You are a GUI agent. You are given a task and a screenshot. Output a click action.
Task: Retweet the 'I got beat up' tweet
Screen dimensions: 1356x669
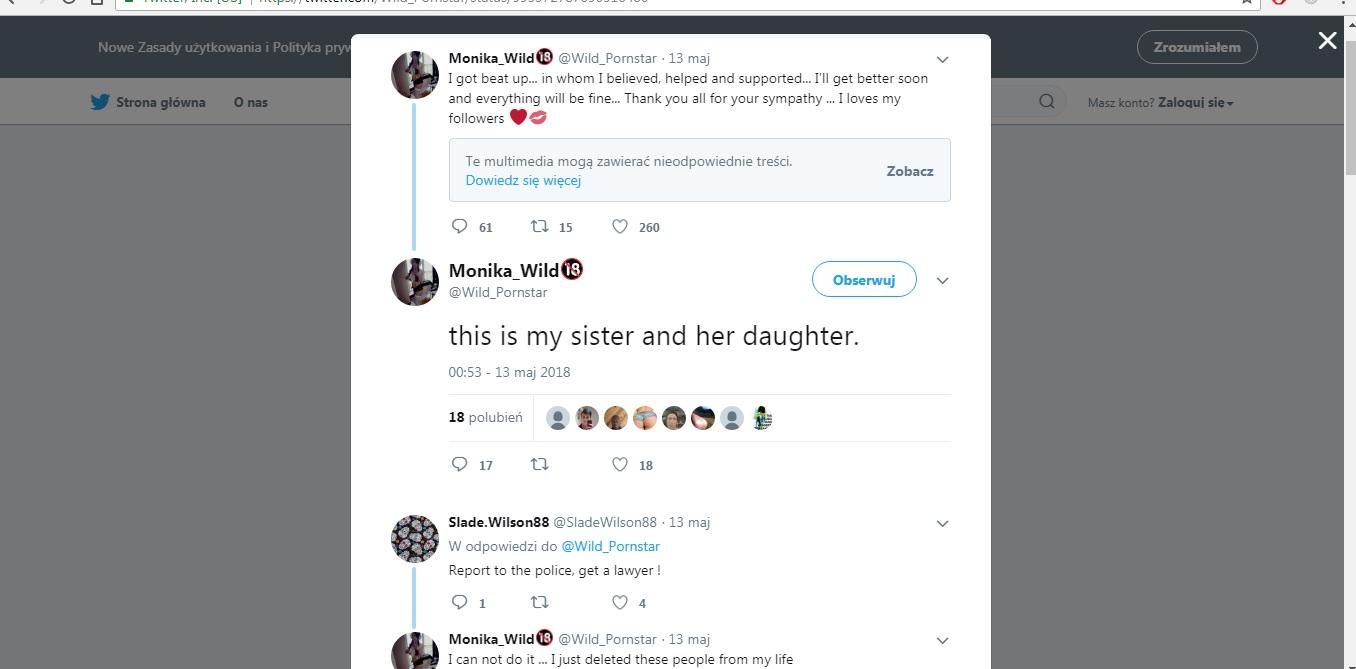click(539, 226)
